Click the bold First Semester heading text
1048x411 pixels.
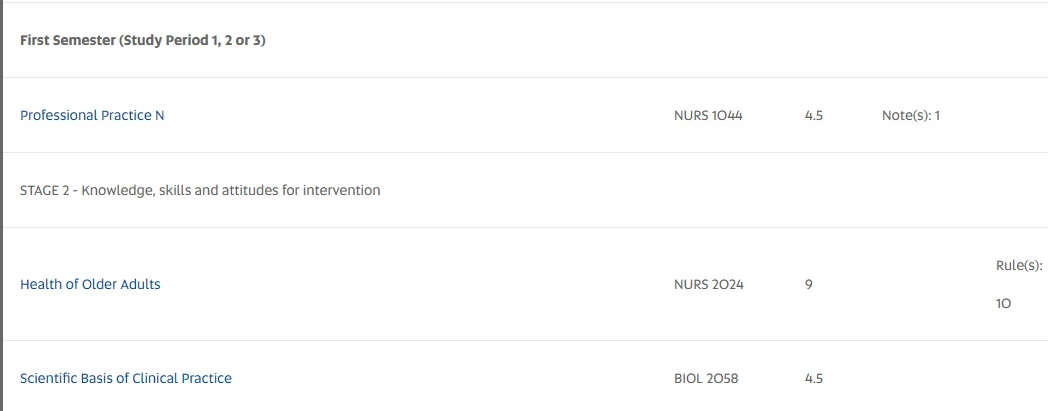67,41
